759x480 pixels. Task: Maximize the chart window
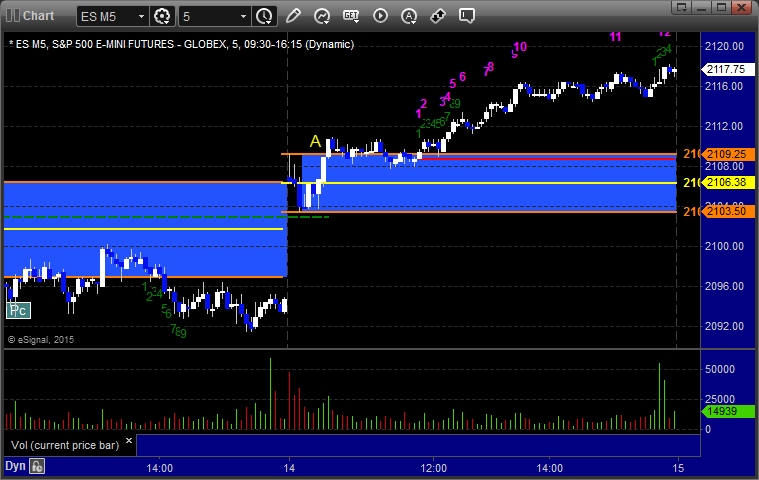click(x=721, y=7)
